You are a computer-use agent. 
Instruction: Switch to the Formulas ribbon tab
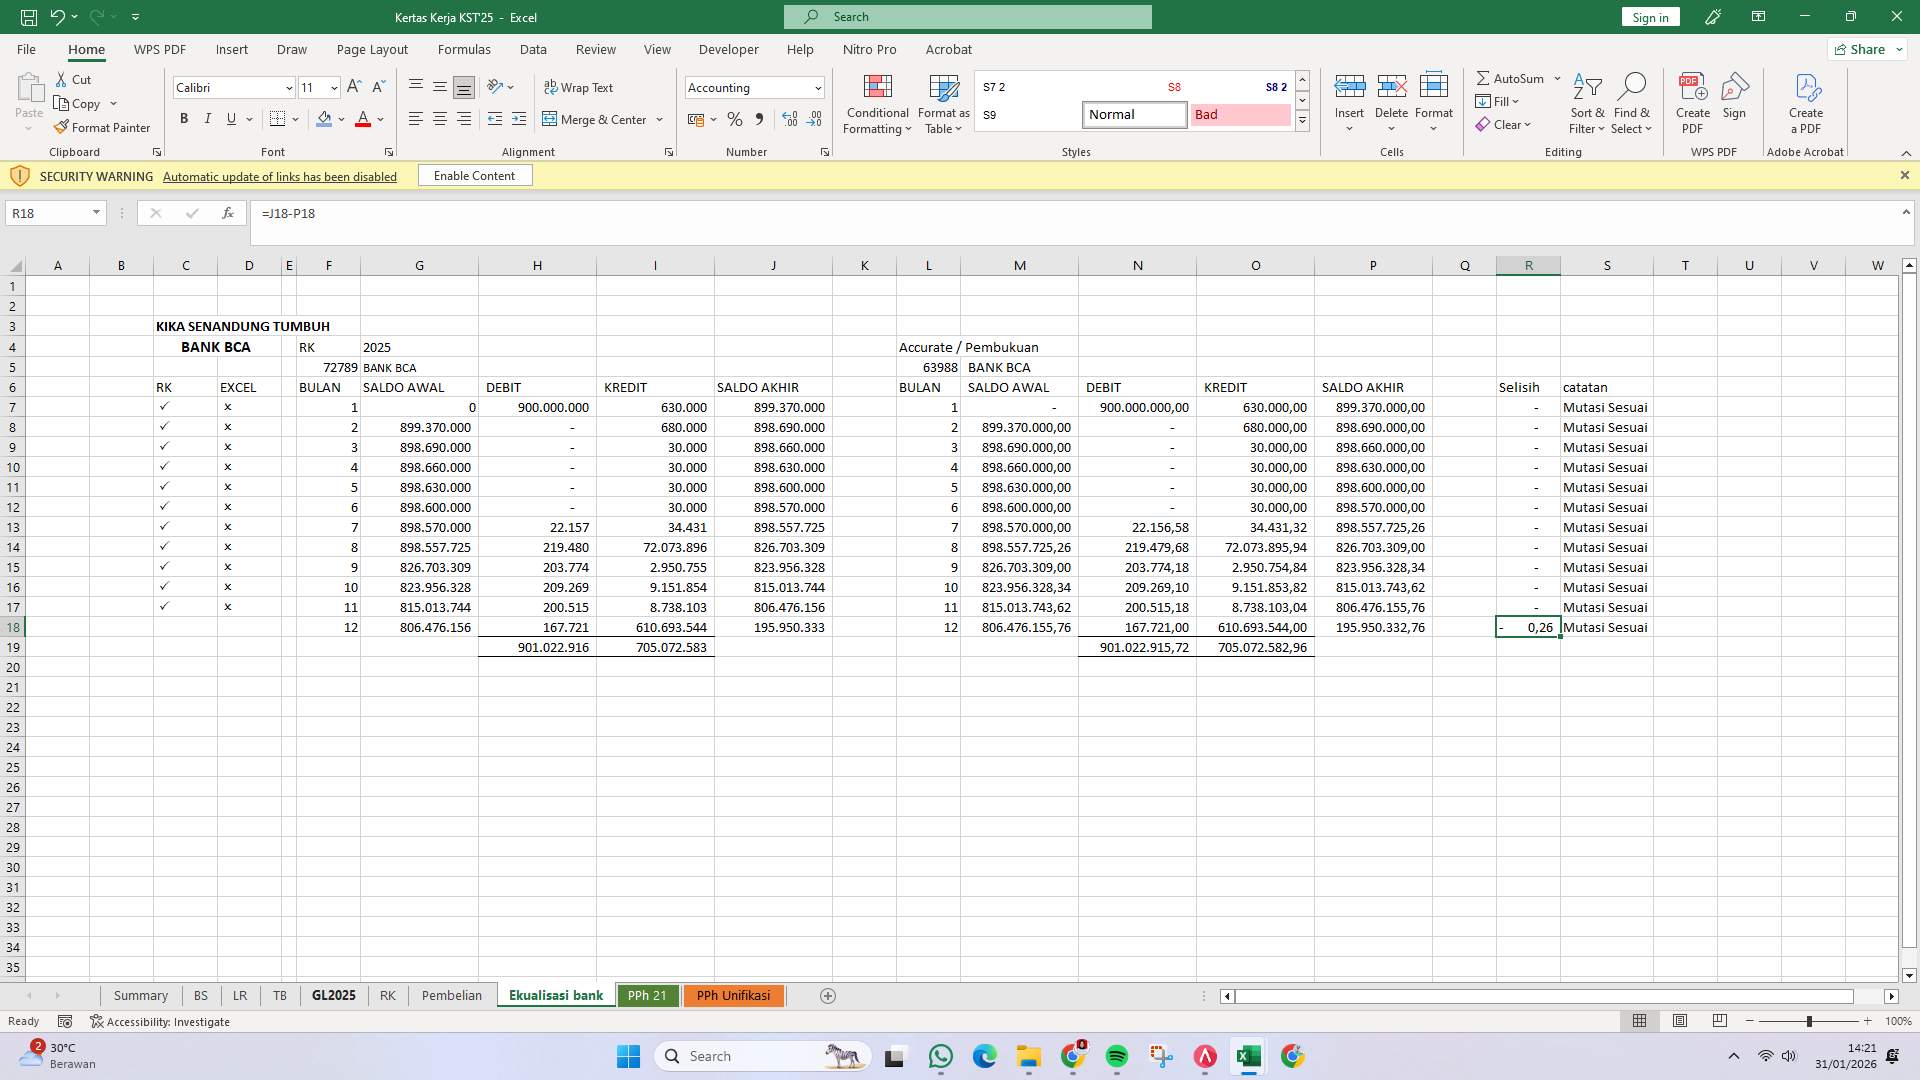pyautogui.click(x=464, y=49)
